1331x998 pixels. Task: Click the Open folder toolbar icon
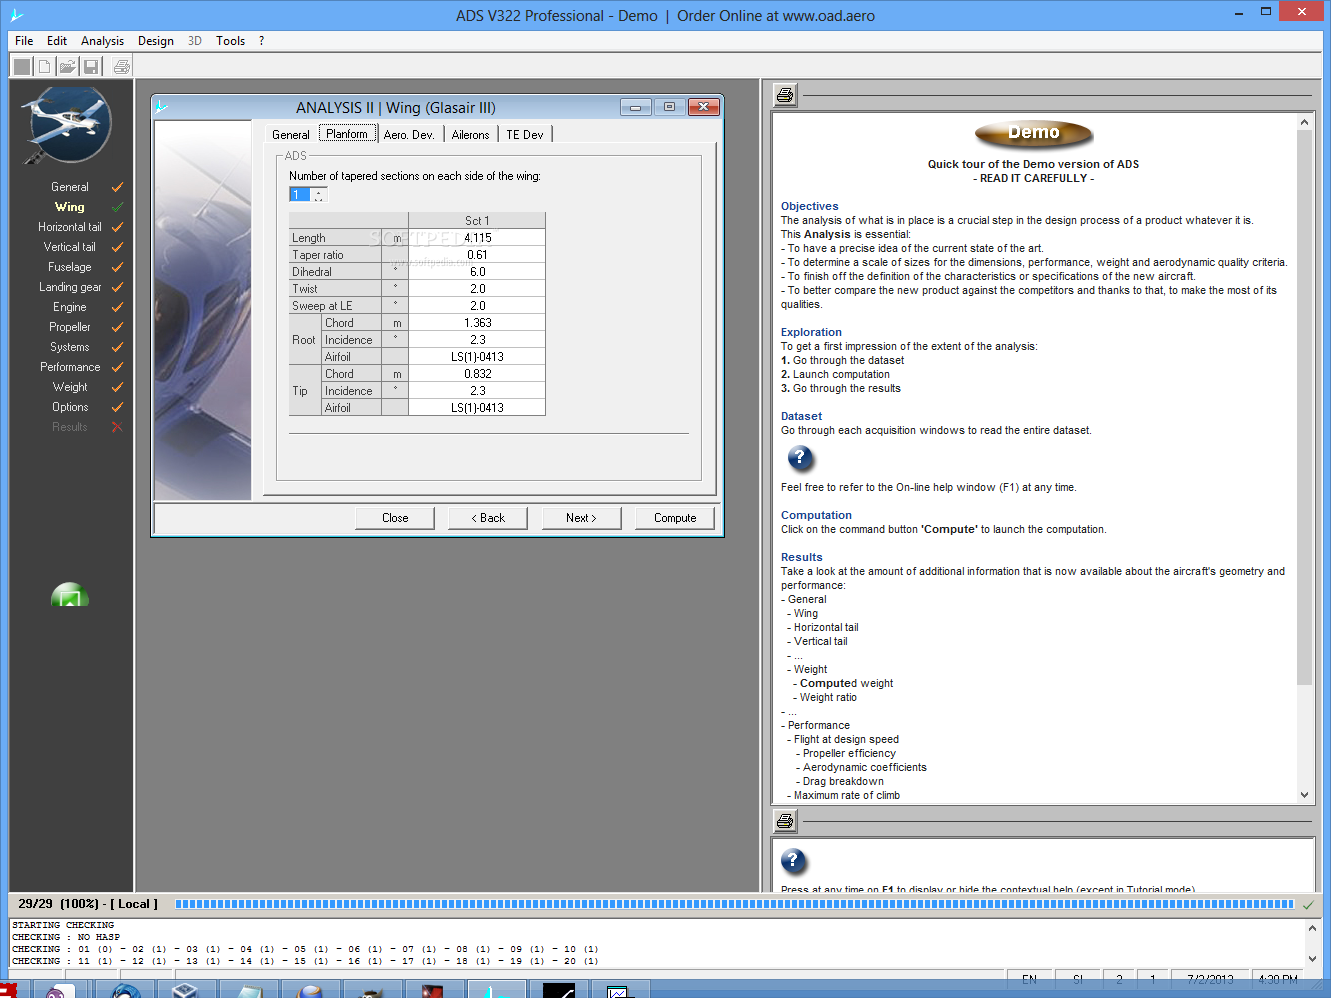67,67
